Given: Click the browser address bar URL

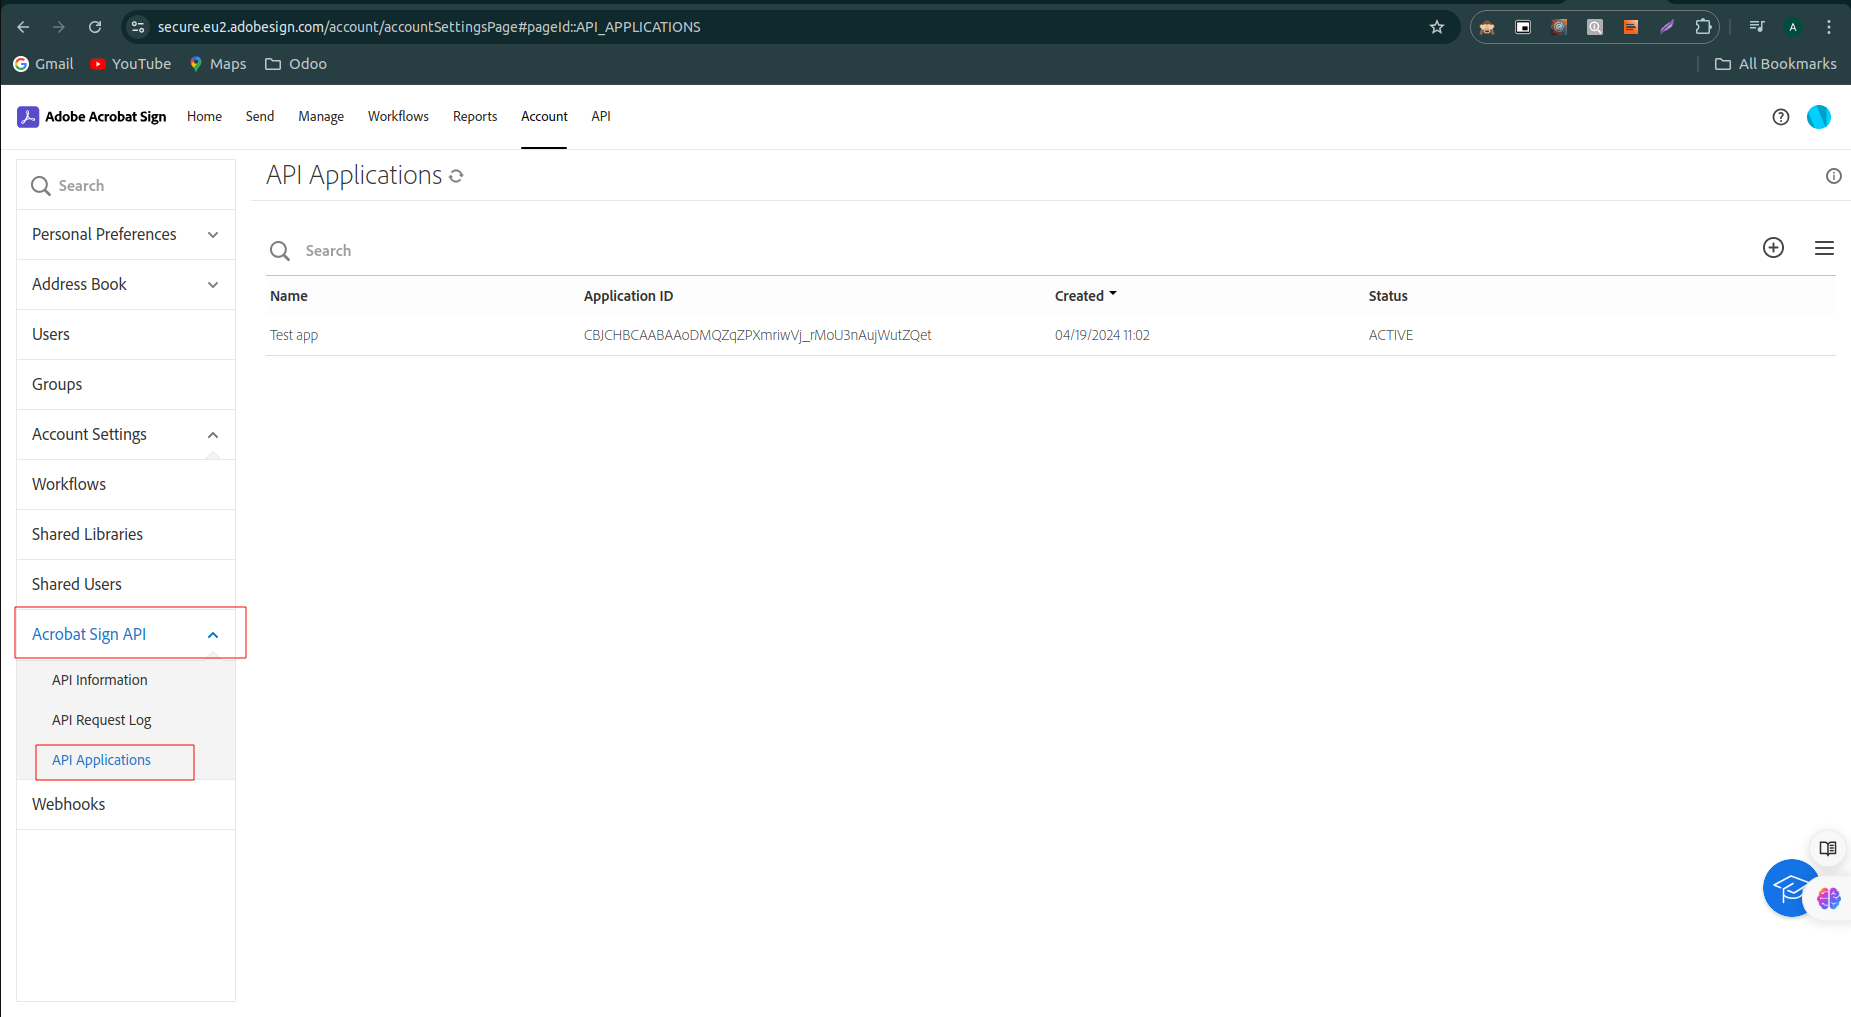Looking at the screenshot, I should [x=429, y=27].
